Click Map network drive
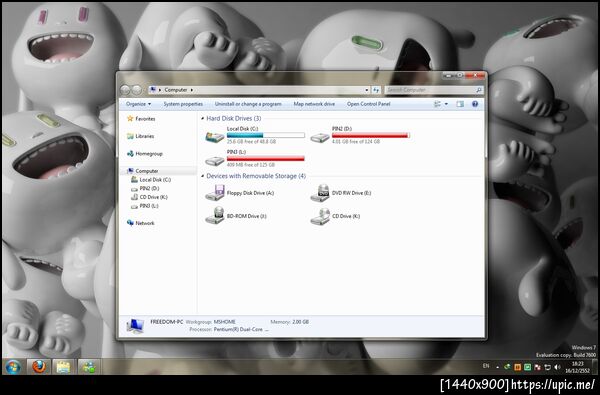 [x=314, y=104]
